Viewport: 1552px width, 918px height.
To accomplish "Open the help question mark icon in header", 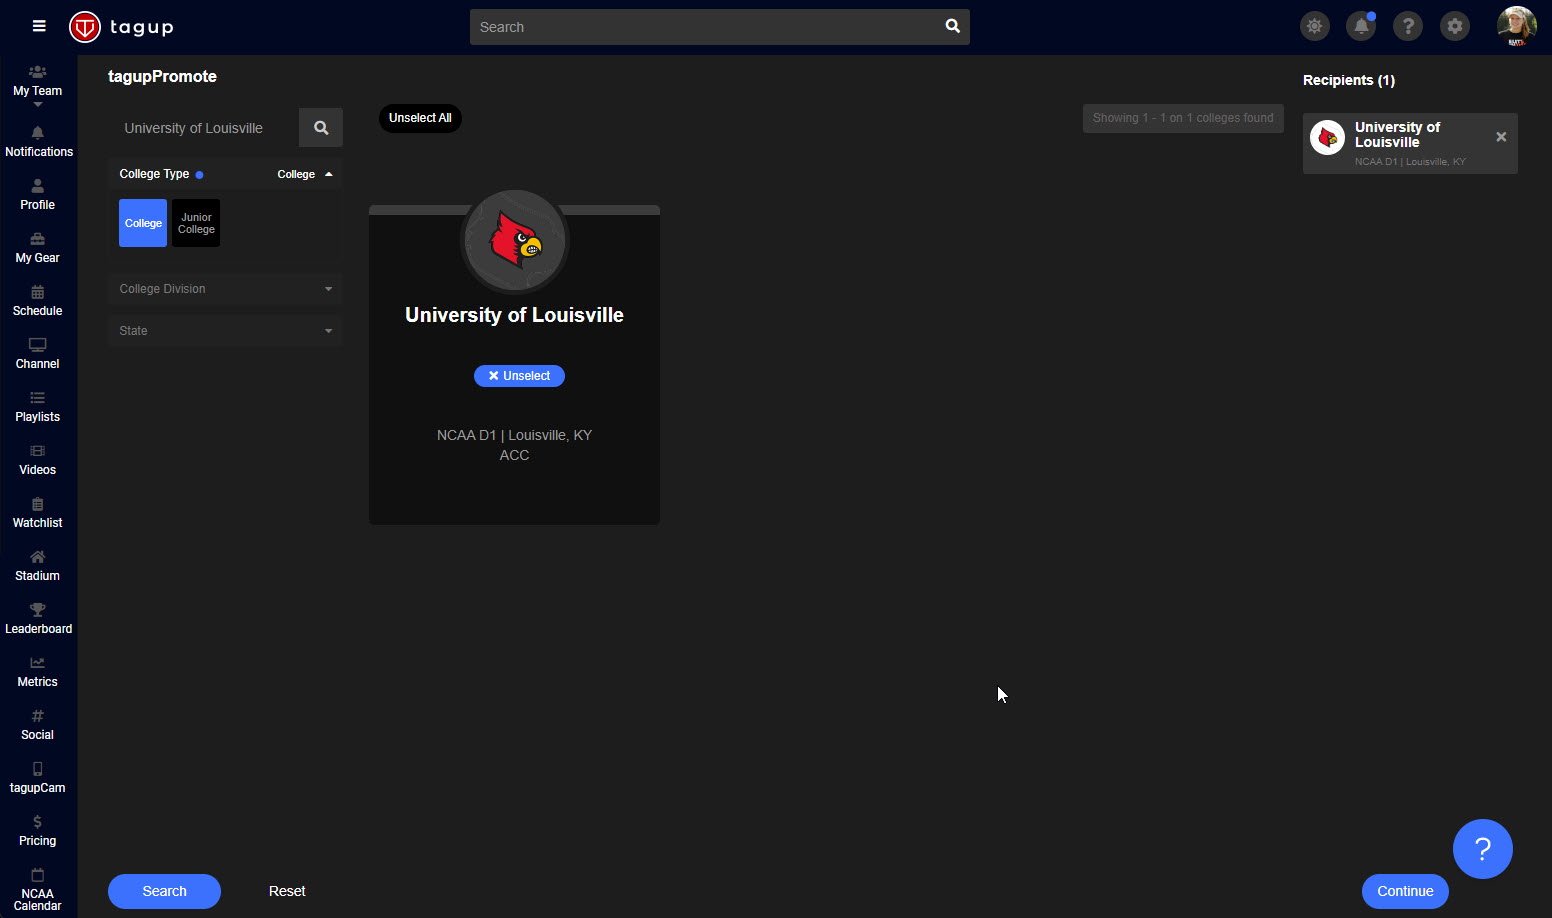I will pos(1408,27).
